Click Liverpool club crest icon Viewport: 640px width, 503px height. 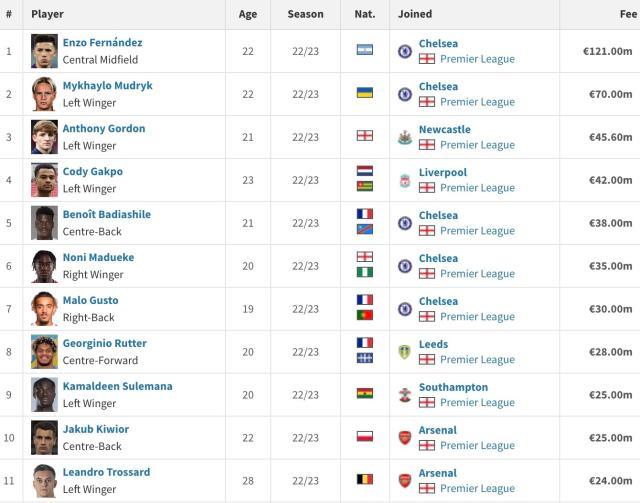point(405,180)
